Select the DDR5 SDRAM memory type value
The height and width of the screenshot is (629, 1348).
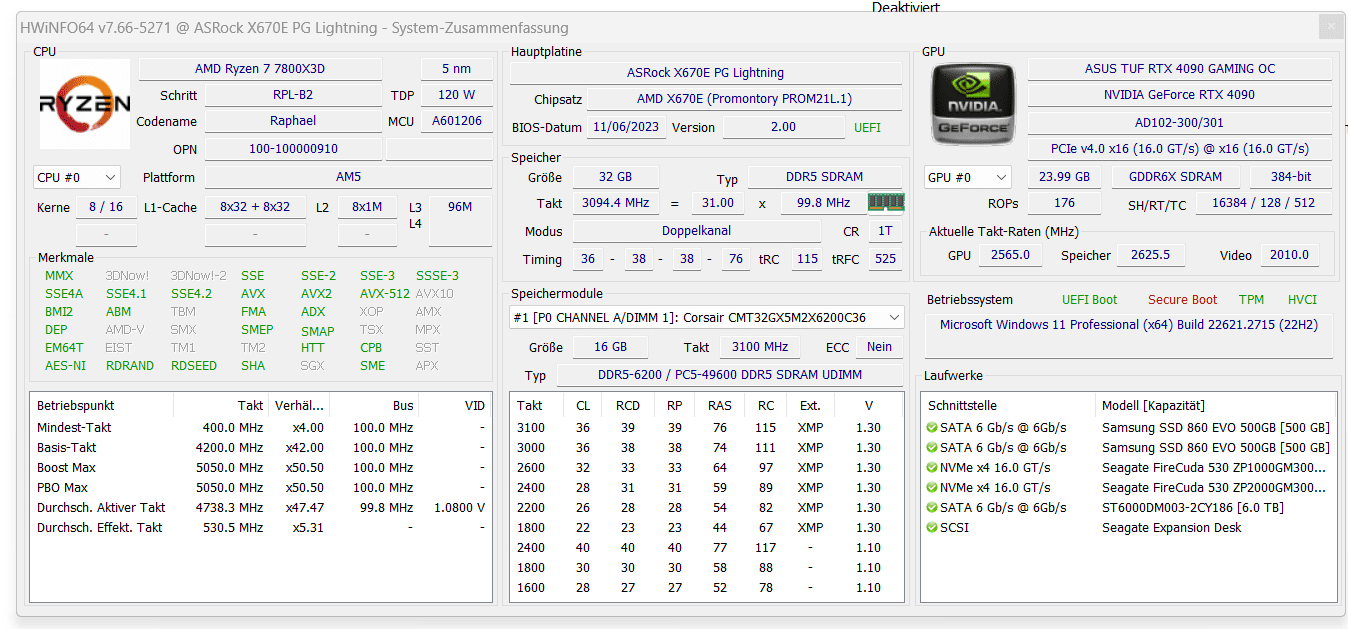[824, 177]
